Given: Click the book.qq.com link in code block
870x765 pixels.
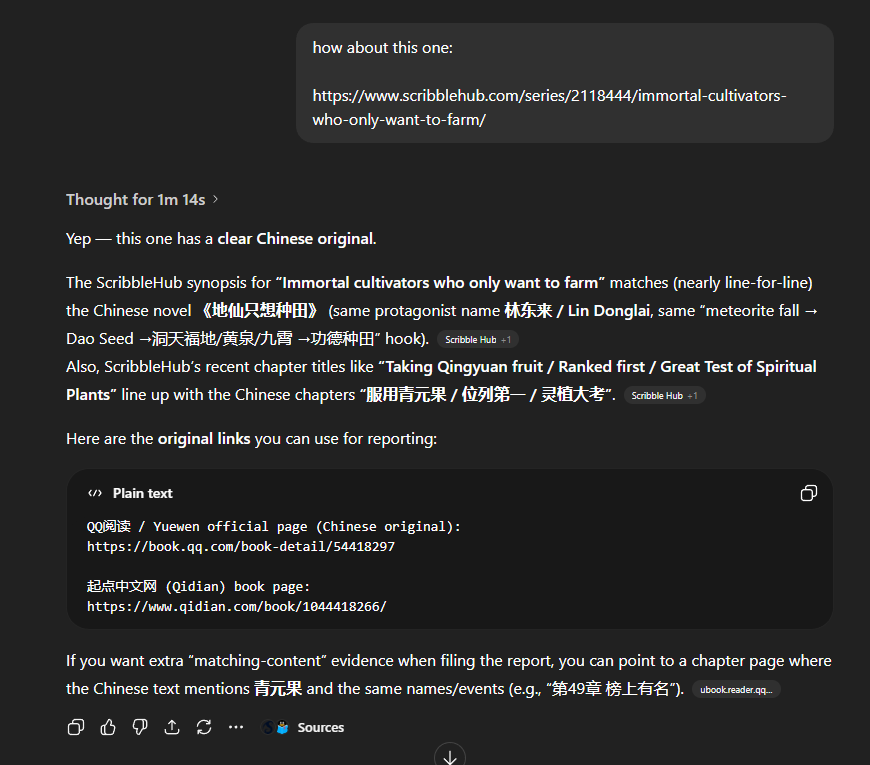Looking at the screenshot, I should pyautogui.click(x=240, y=547).
